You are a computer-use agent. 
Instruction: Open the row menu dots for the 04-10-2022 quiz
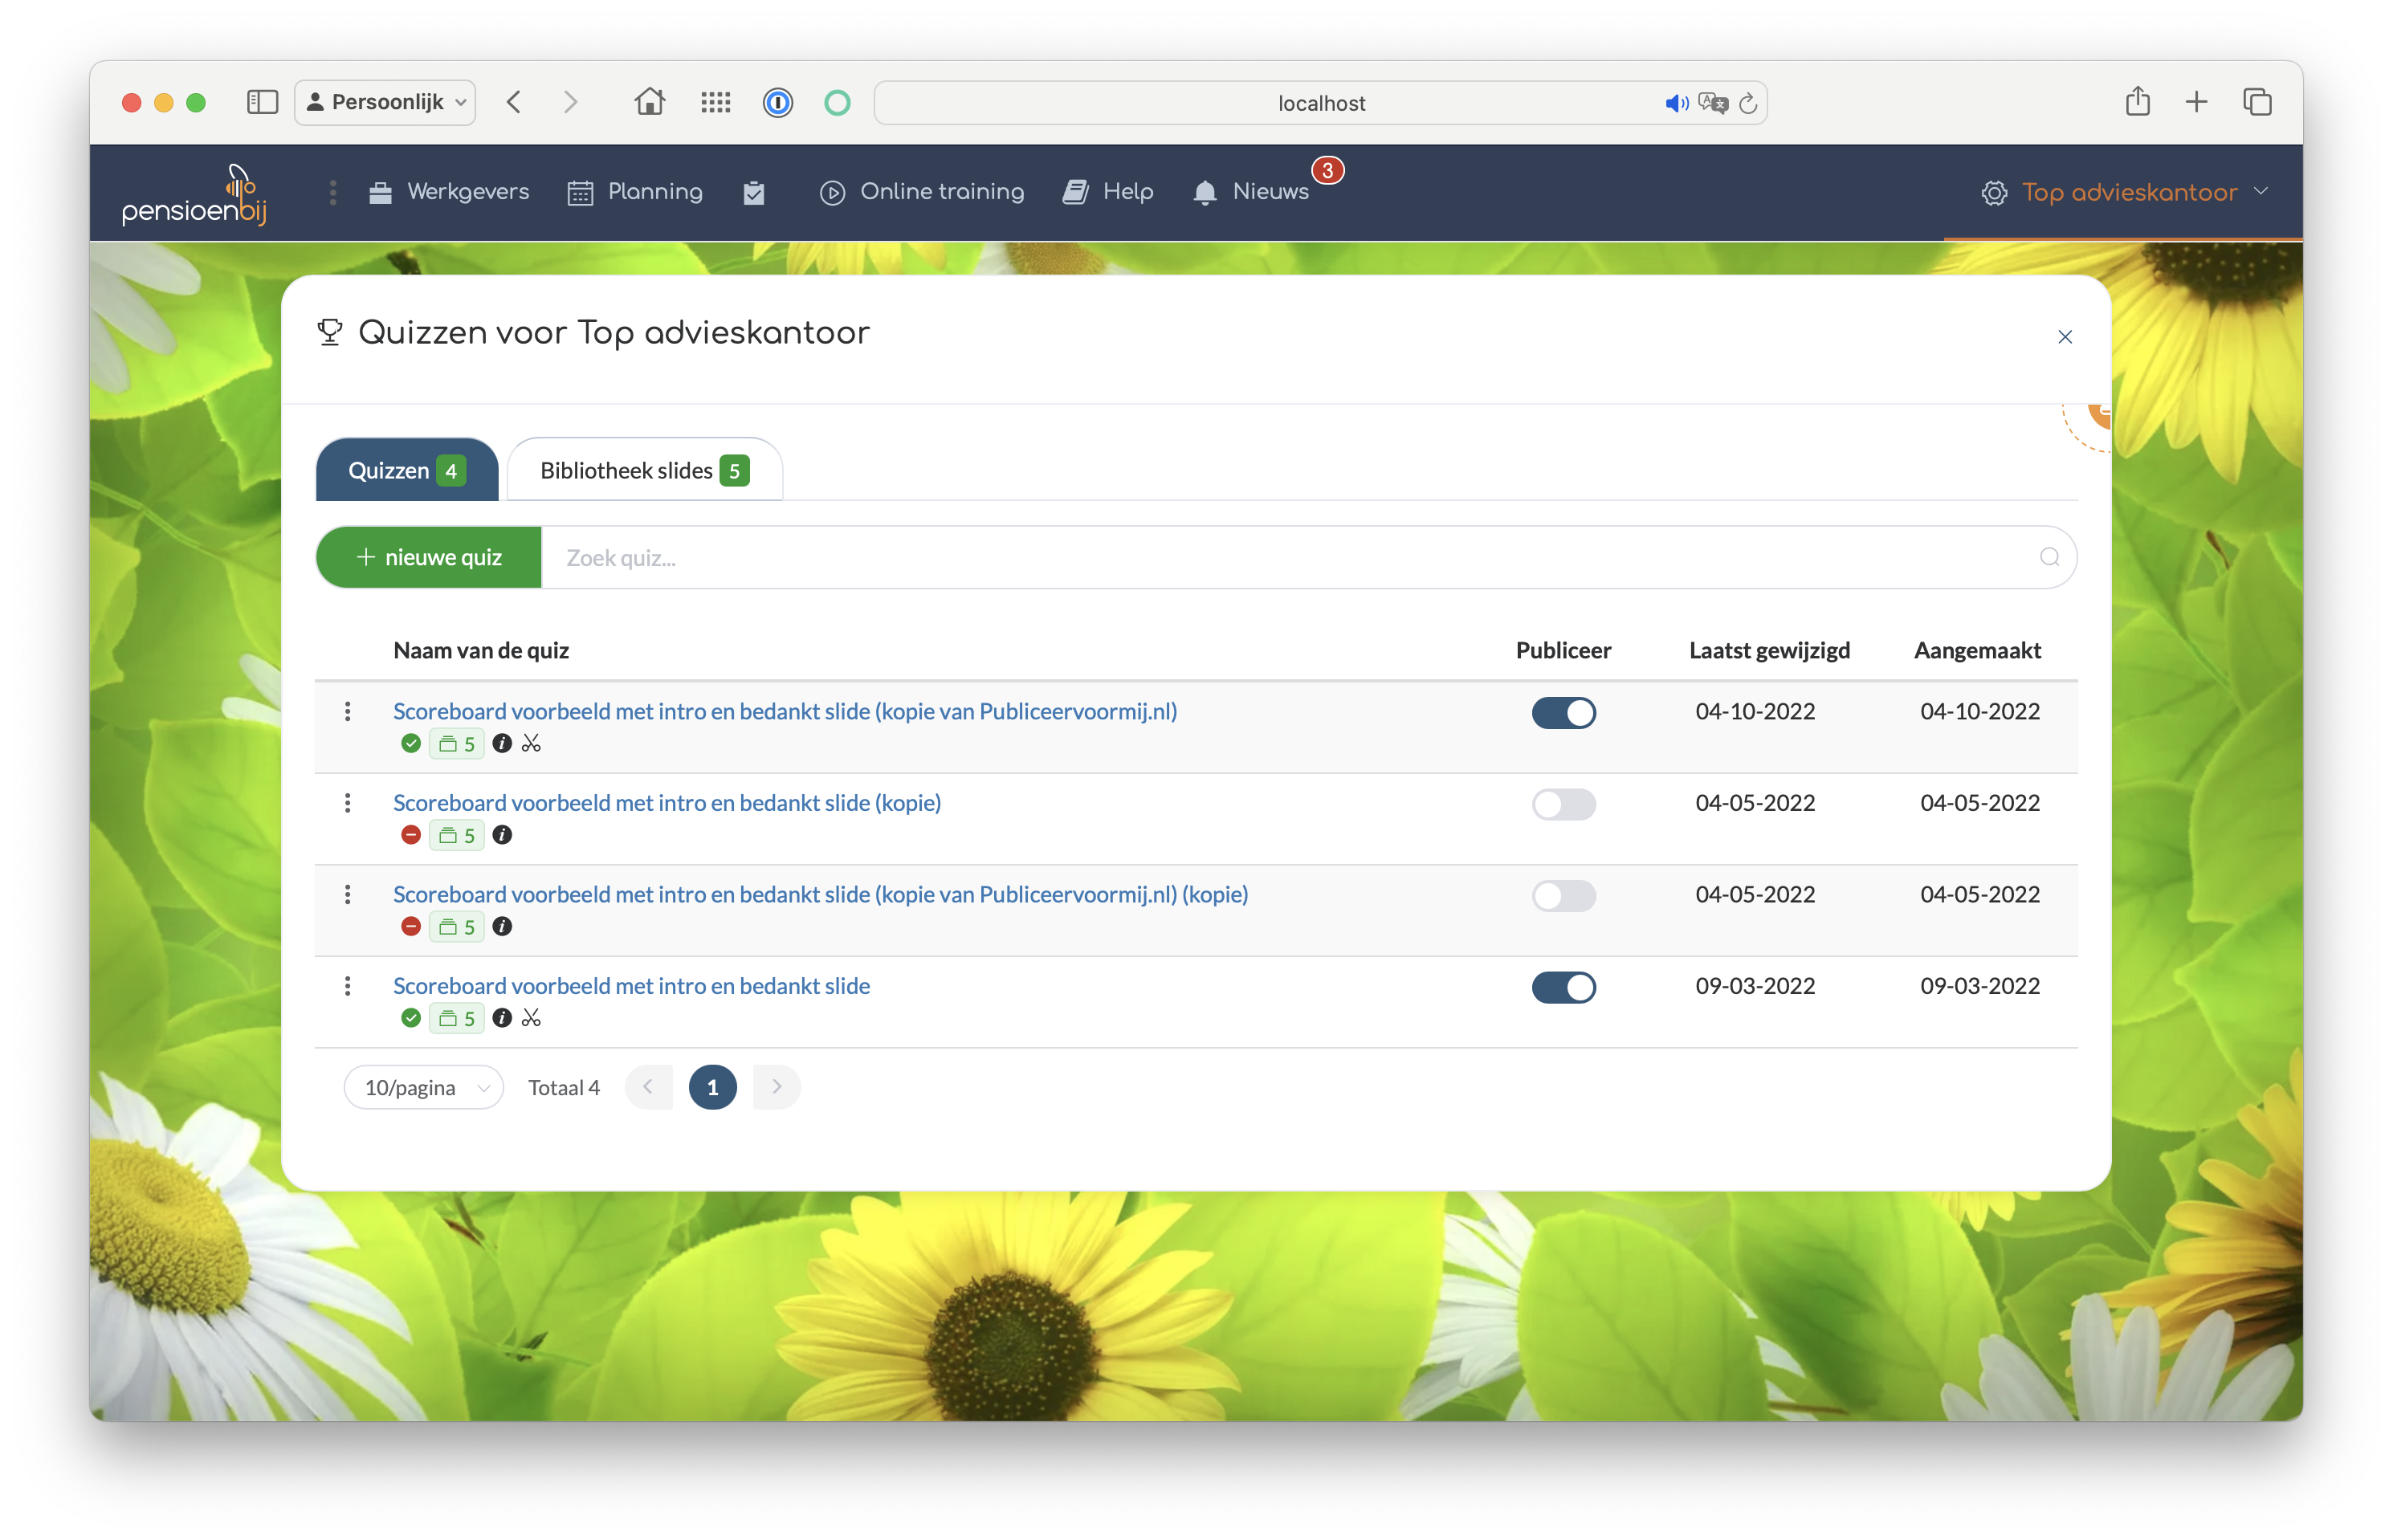tap(347, 711)
